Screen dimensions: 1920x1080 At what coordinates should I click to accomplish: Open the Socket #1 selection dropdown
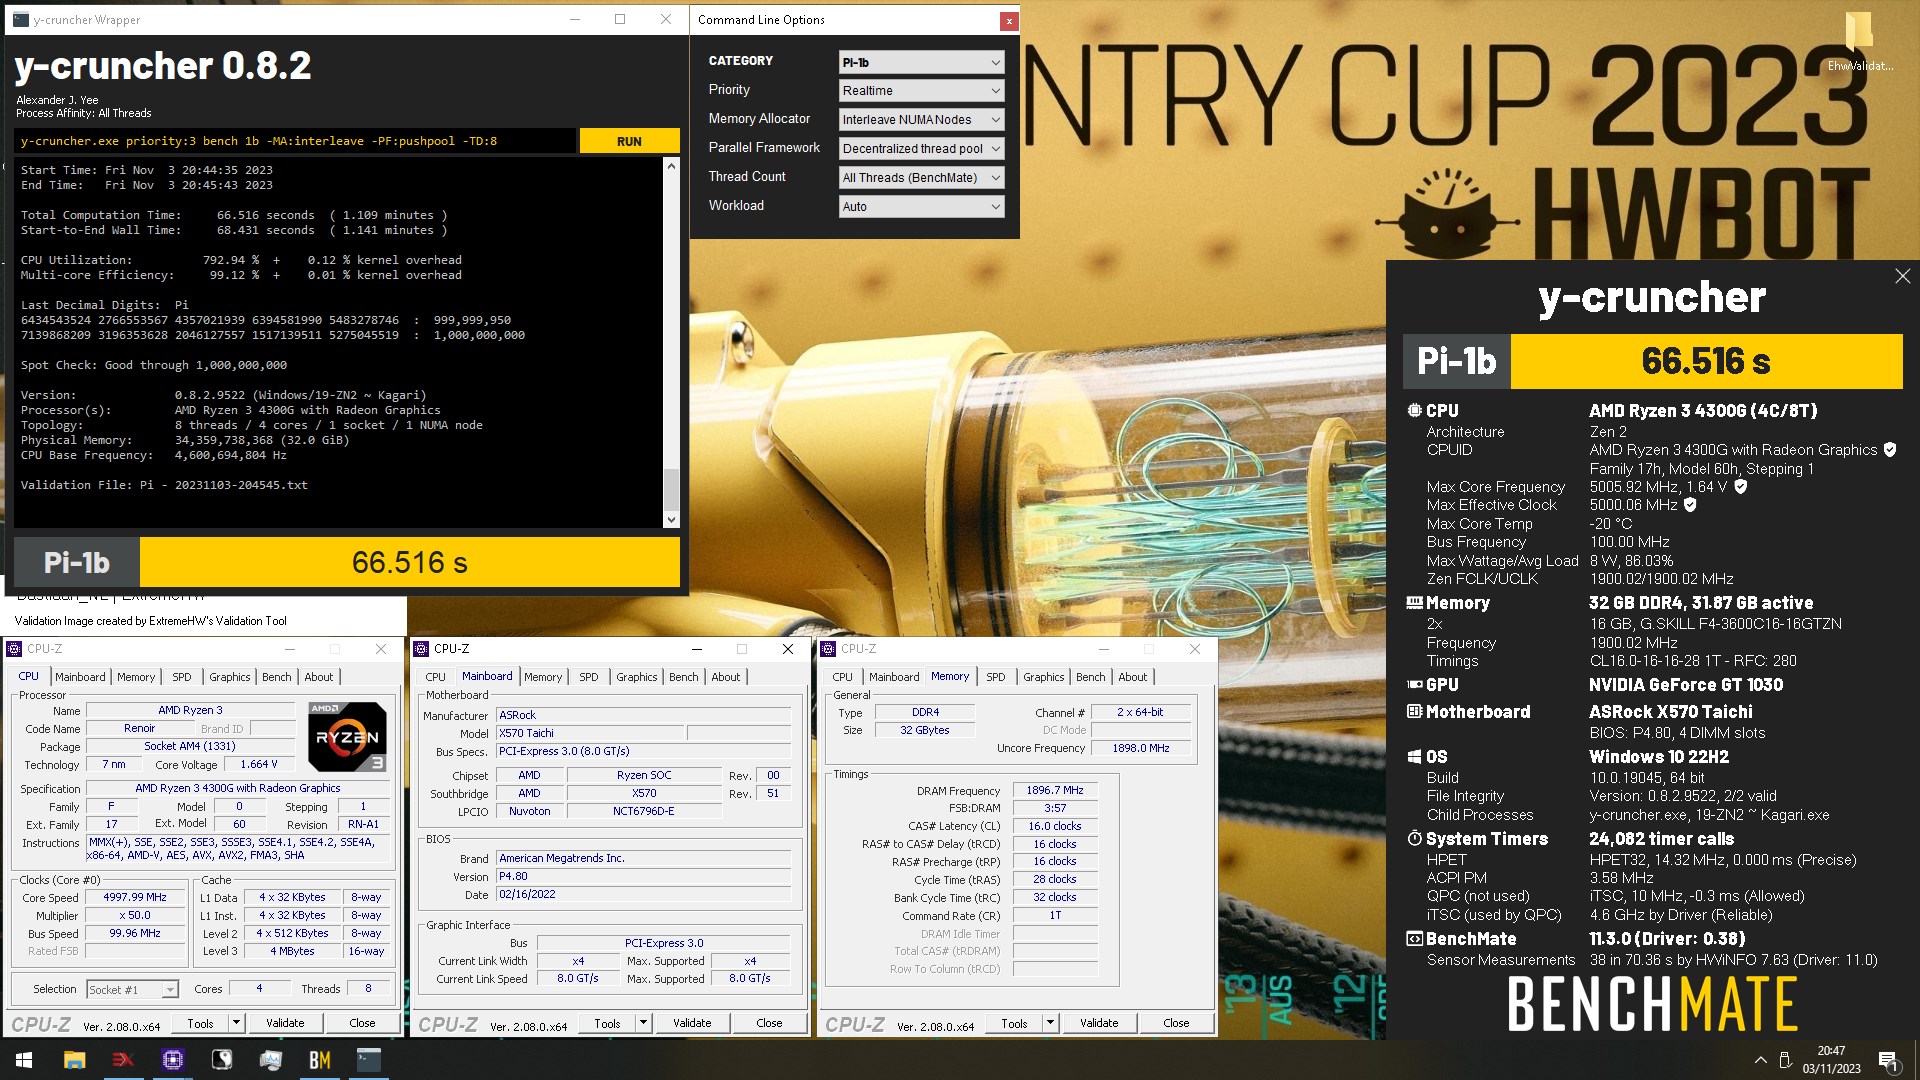132,990
